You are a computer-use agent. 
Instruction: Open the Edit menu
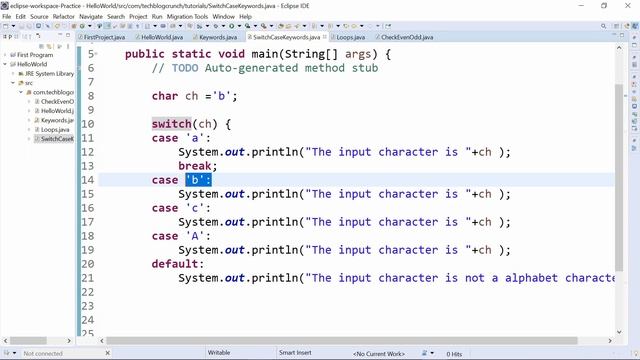[20, 17]
